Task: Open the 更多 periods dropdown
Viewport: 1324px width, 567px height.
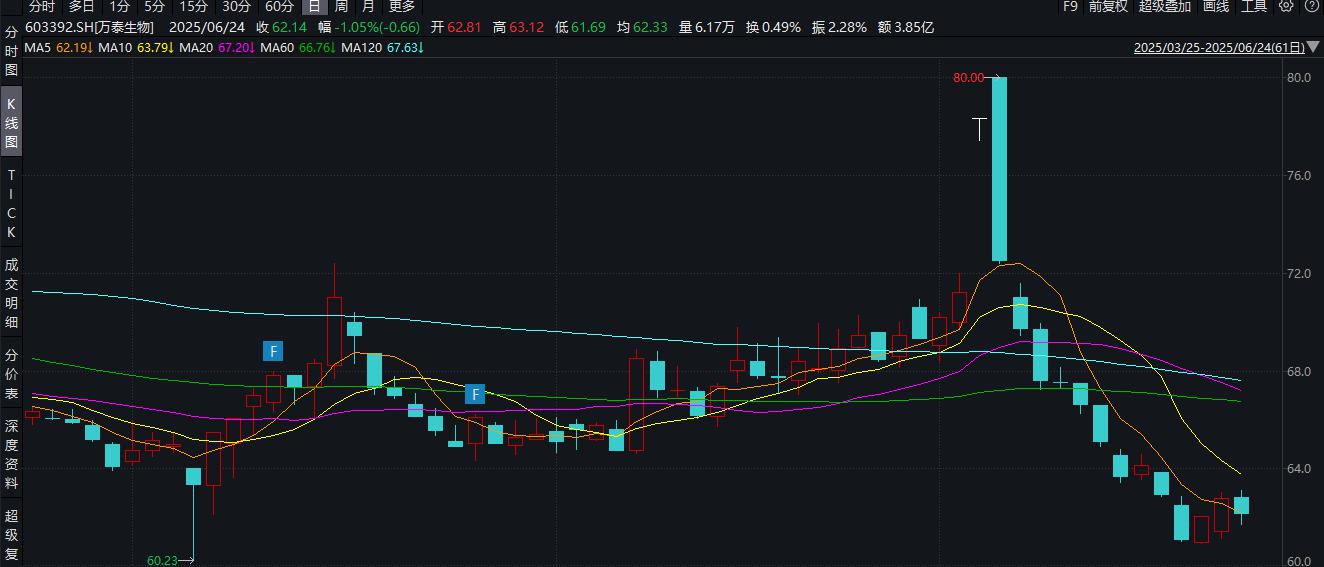Action: [x=401, y=6]
